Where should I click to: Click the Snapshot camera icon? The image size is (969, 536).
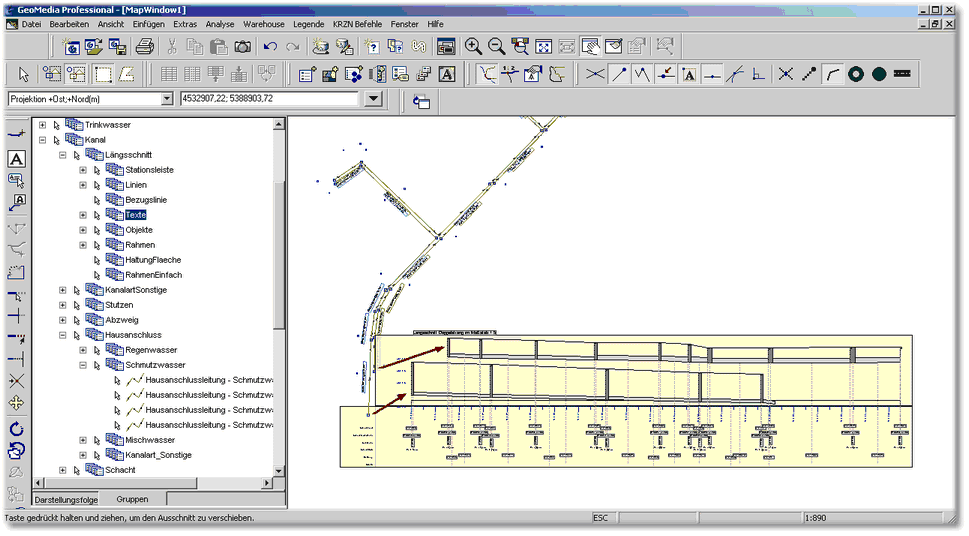coord(242,46)
